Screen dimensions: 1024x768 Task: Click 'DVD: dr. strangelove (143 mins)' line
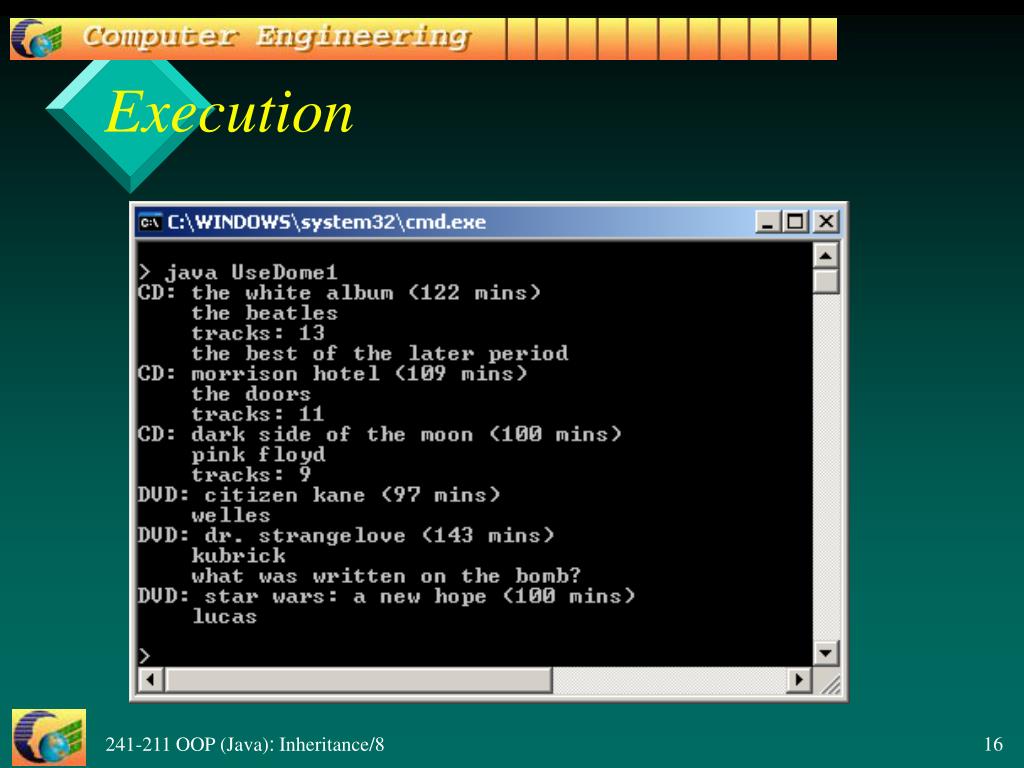pos(346,536)
